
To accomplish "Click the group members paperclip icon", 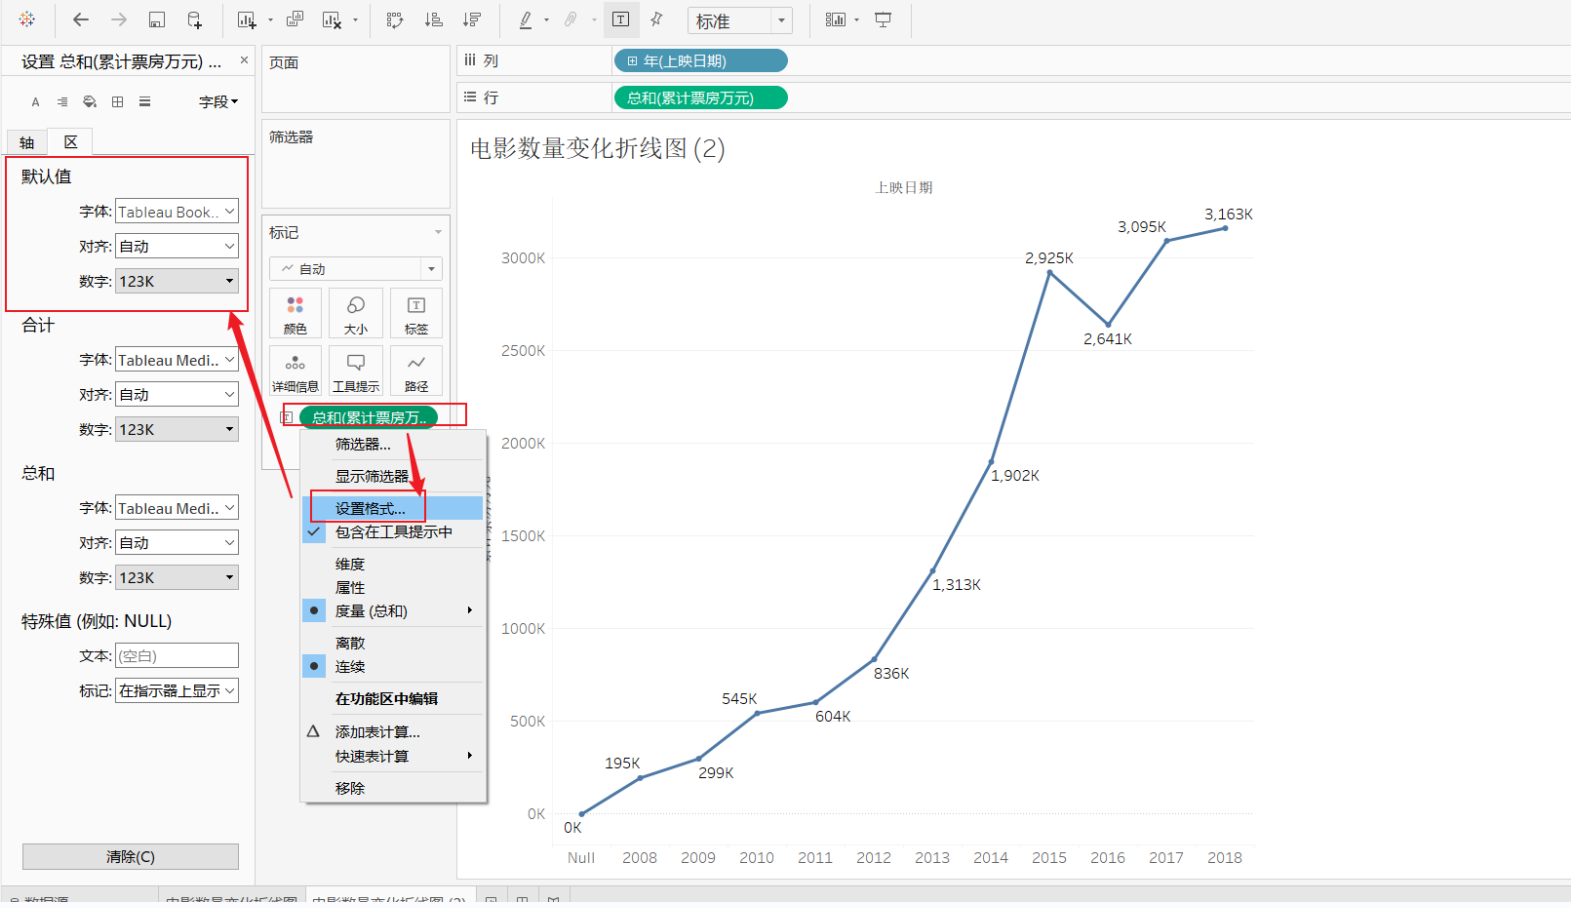I will [571, 19].
